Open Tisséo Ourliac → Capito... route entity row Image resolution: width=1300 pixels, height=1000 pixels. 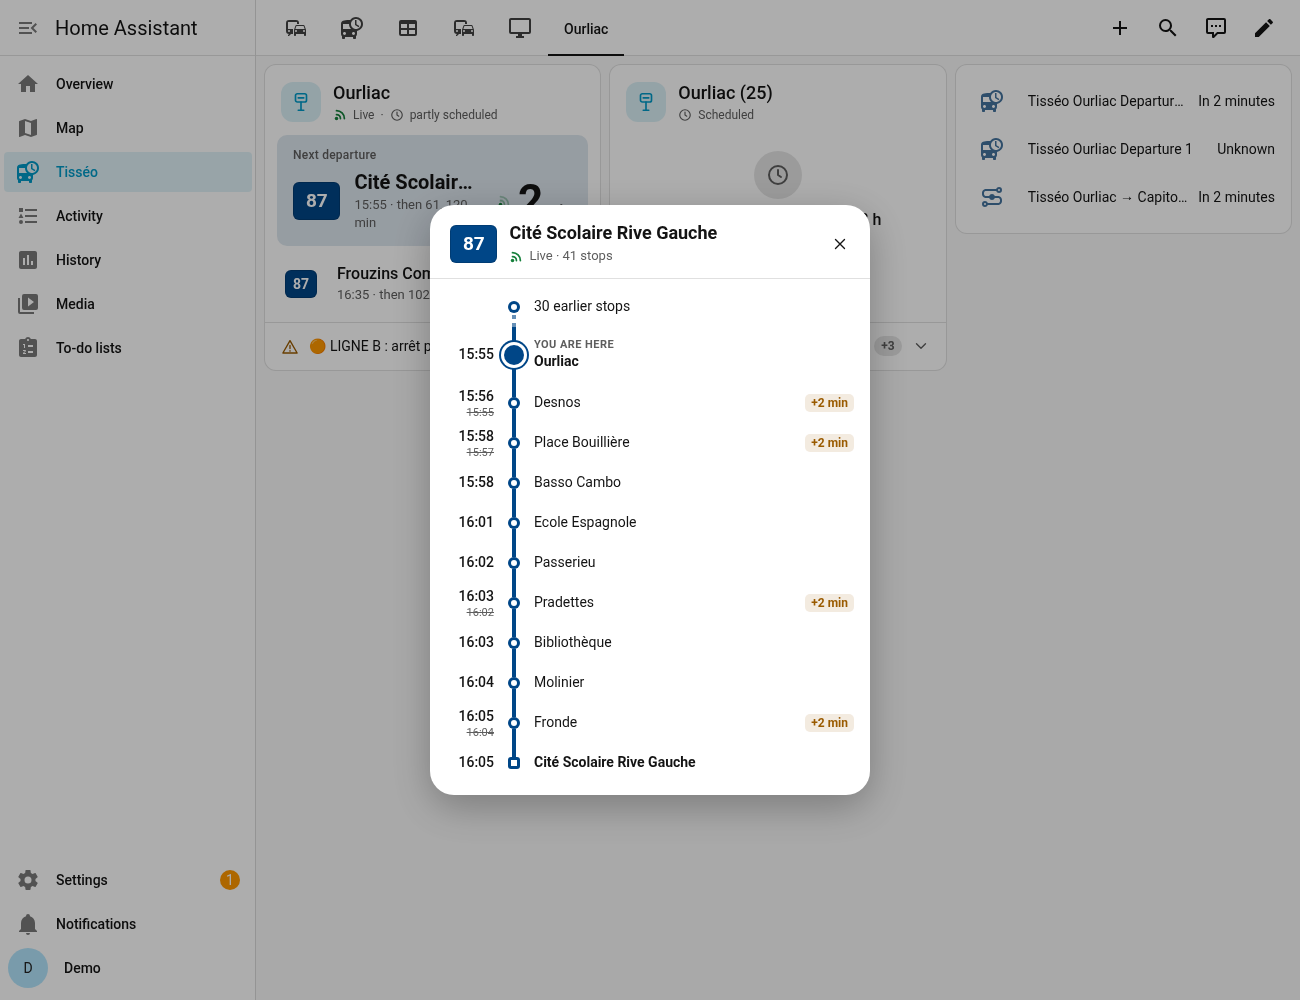click(1124, 197)
